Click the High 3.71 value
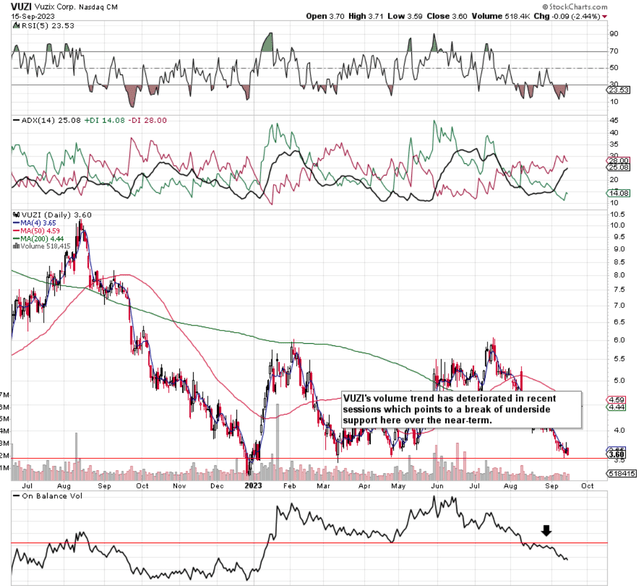The width and height of the screenshot is (640, 586). pos(366,16)
